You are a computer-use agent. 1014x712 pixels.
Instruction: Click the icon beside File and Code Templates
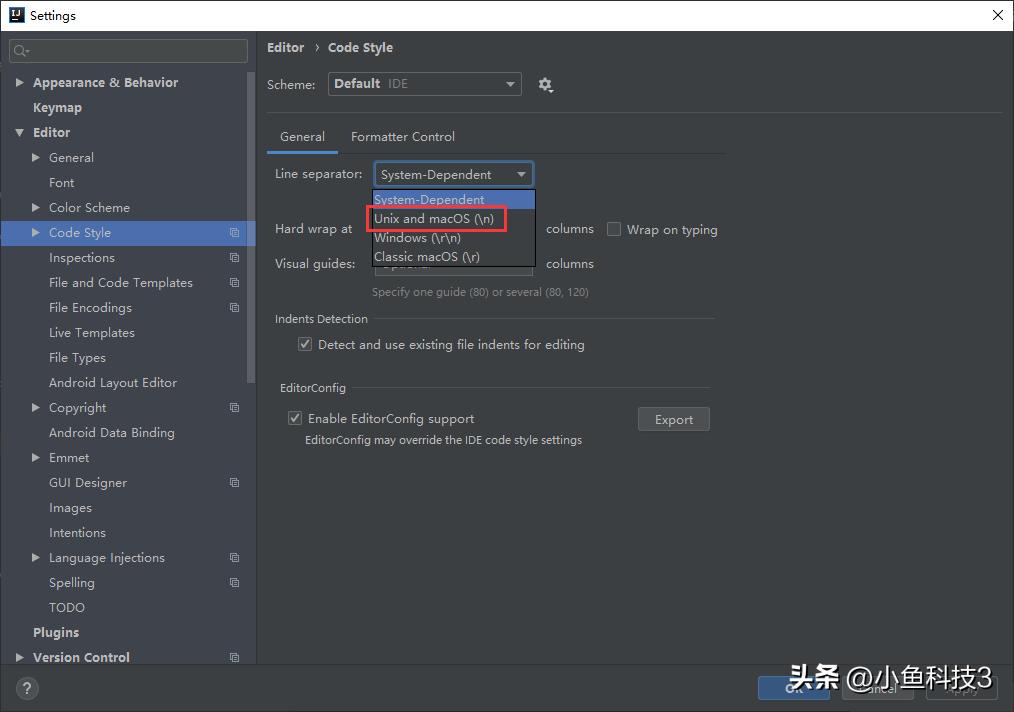pos(234,282)
